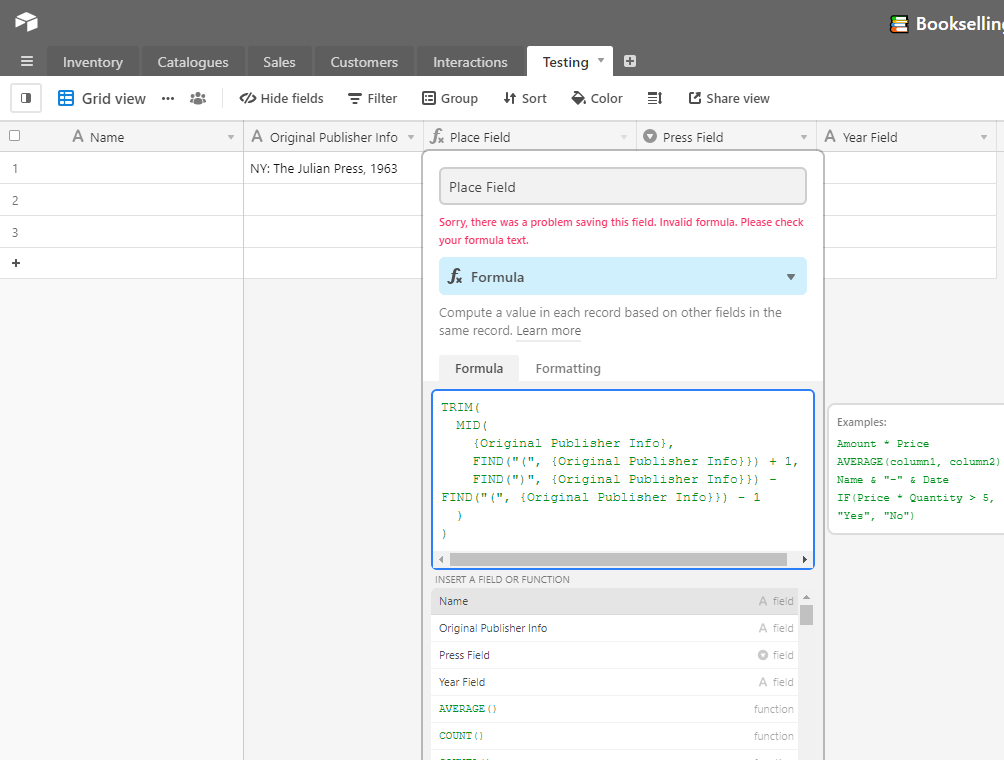Expand Press Field column dropdown
Image resolution: width=1004 pixels, height=760 pixels.
pos(804,138)
